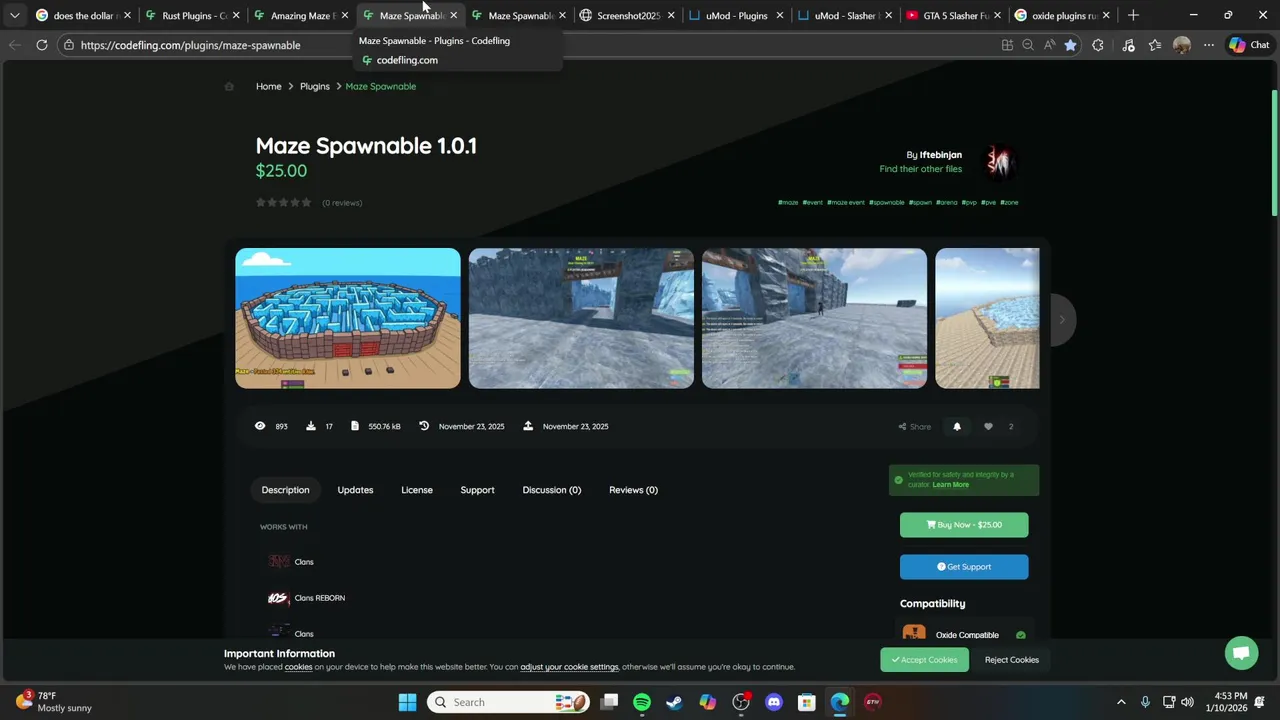This screenshot has height=720, width=1280.
Task: Click the address bar showing codefling.com URL
Action: 190,45
